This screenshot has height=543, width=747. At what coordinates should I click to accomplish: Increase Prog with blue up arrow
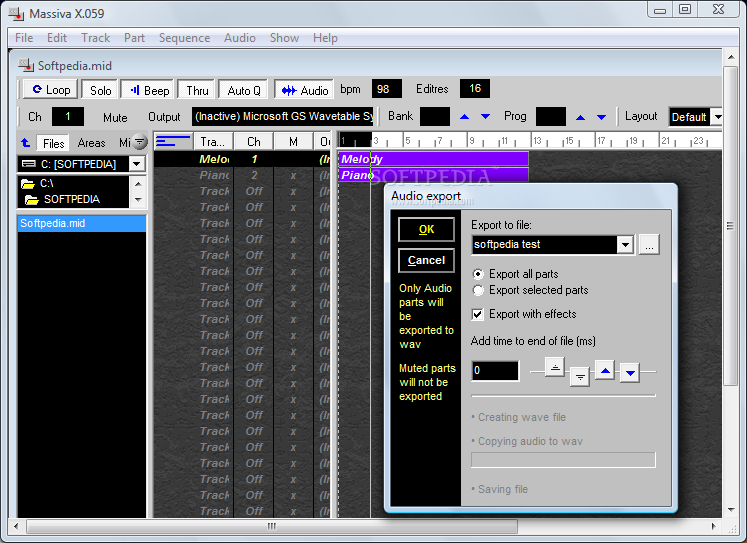[580, 117]
